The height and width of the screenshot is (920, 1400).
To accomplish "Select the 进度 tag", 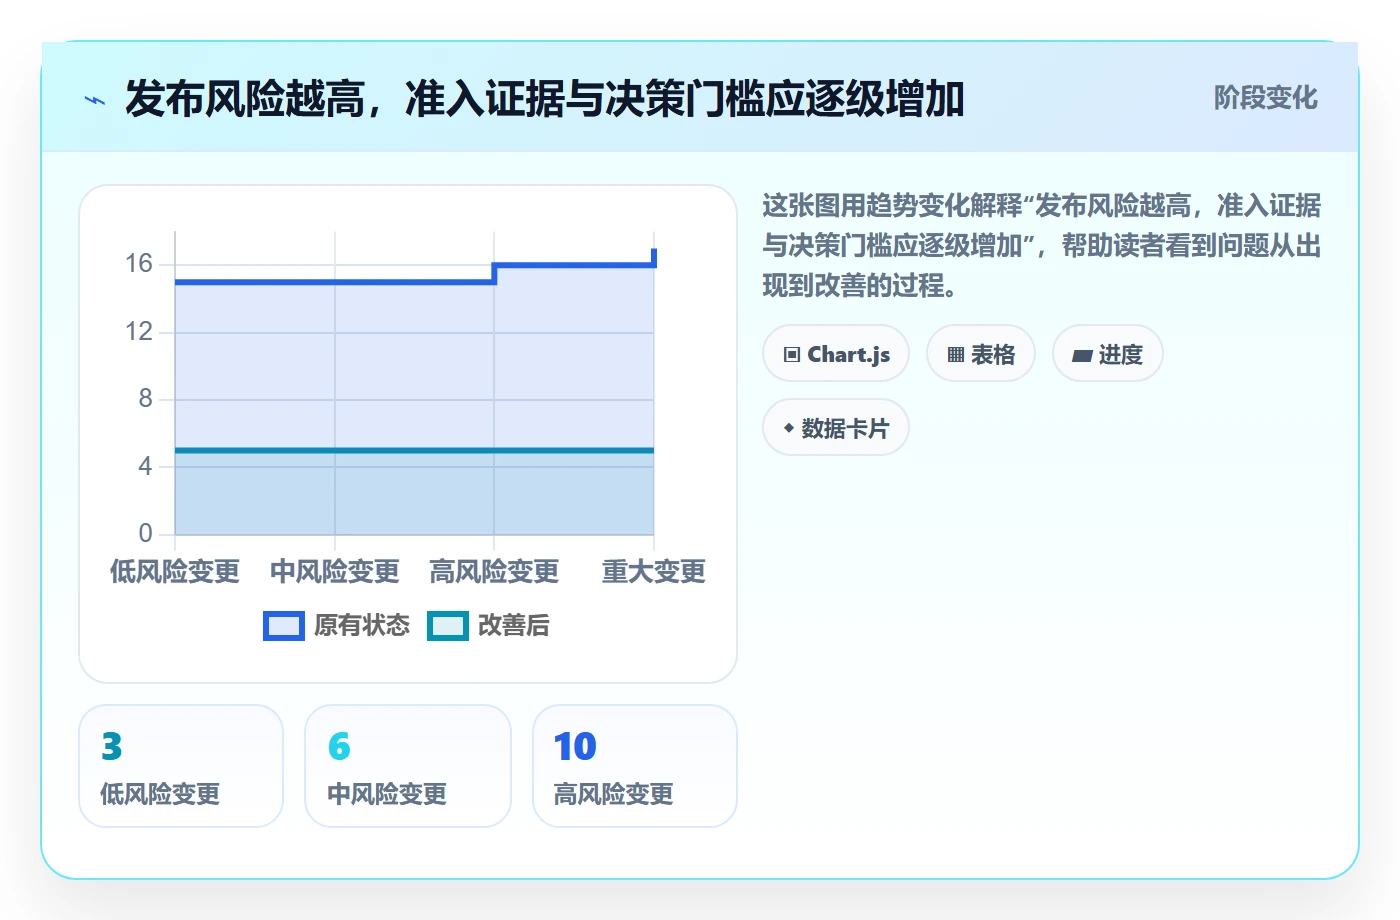I will tap(1108, 354).
